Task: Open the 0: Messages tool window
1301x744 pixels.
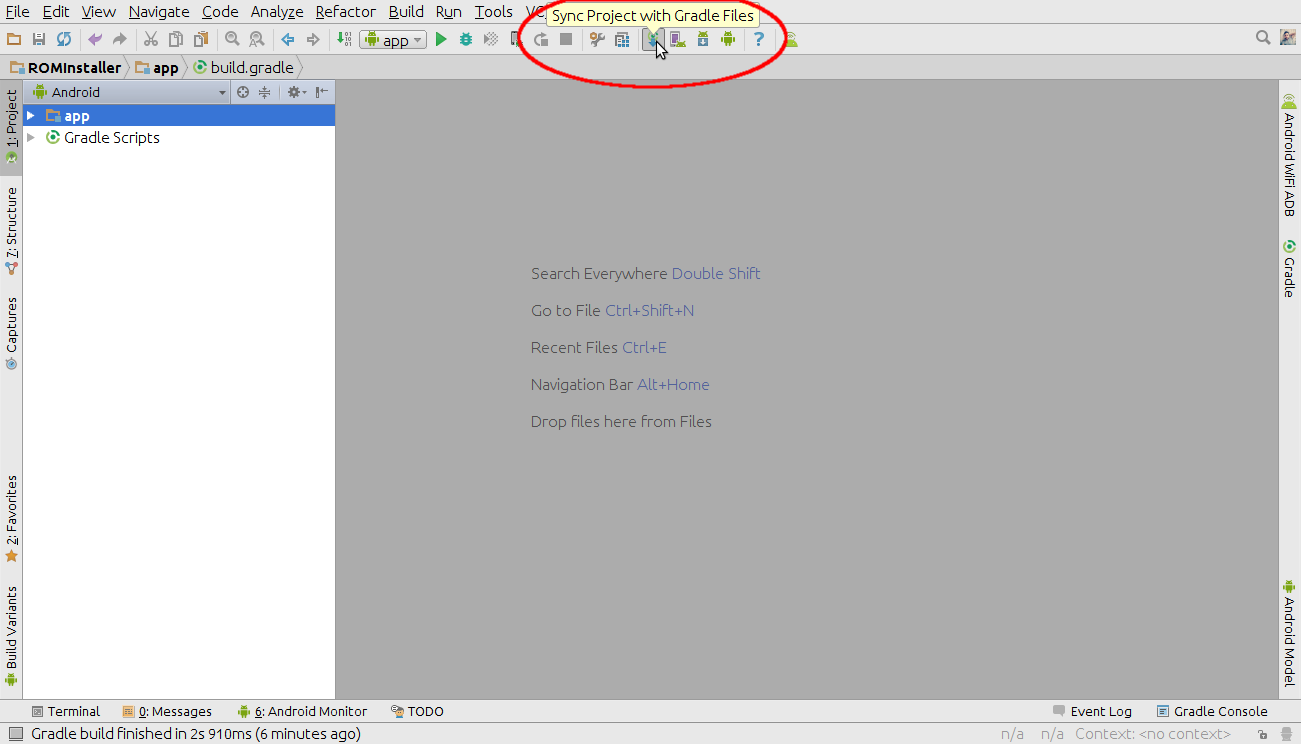Action: point(167,712)
